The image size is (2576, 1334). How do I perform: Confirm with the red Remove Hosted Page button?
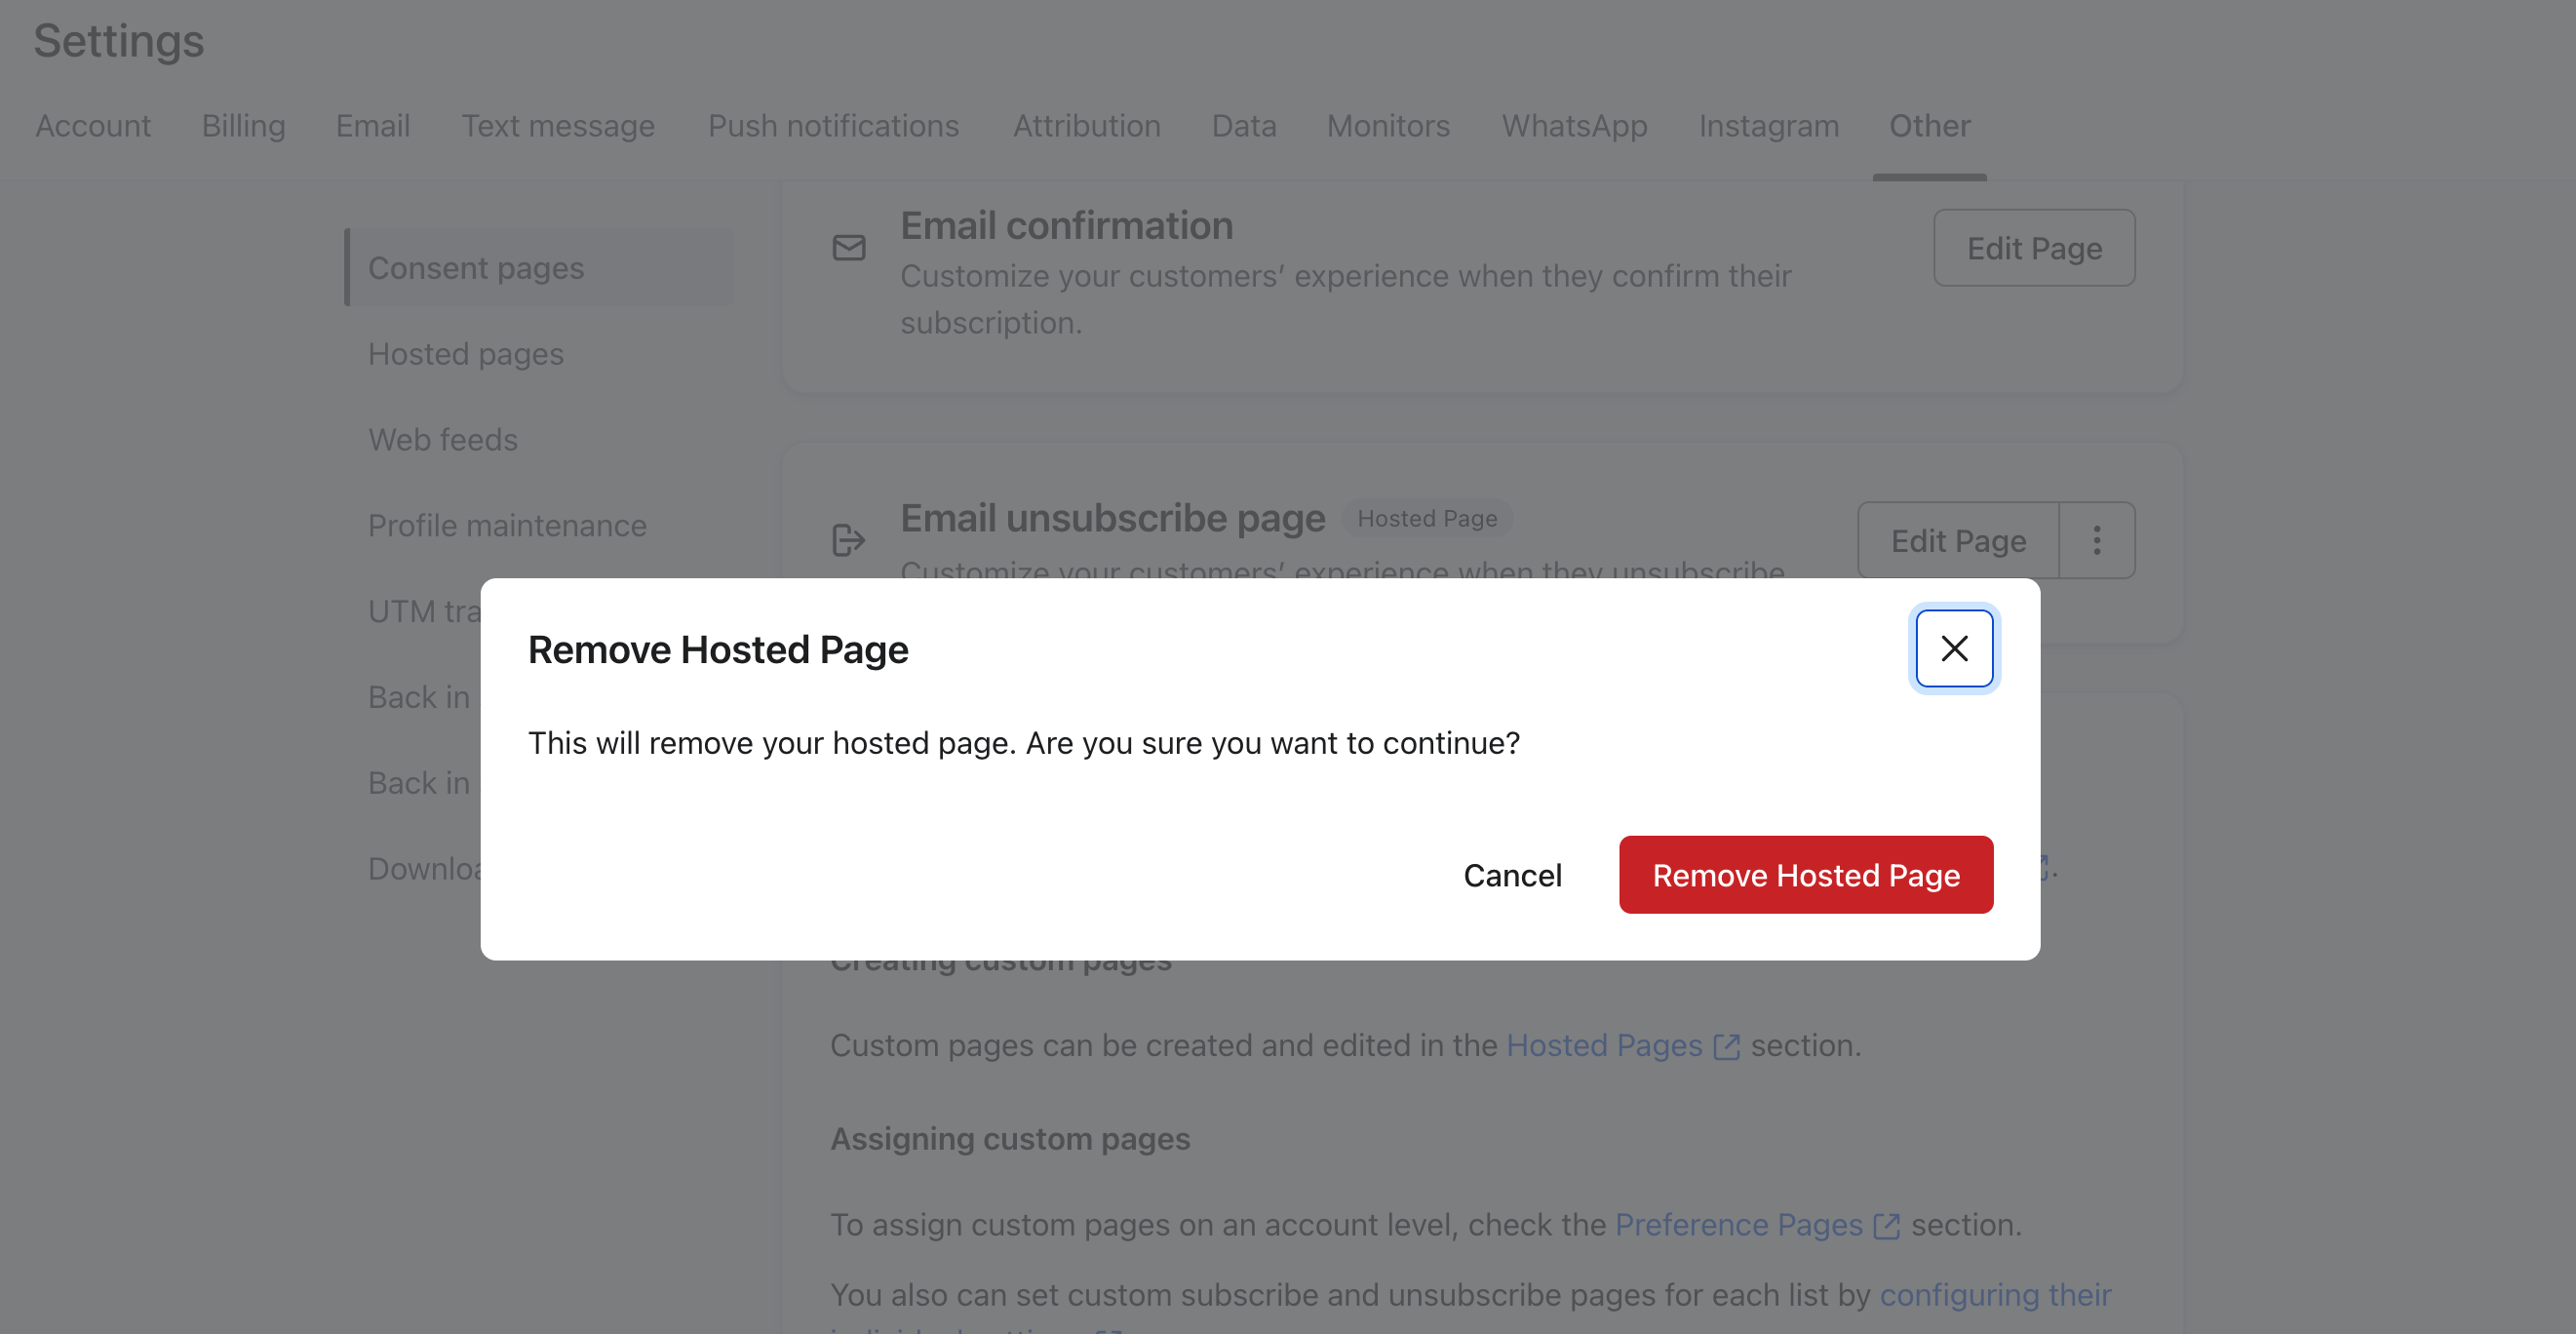[x=1806, y=875]
